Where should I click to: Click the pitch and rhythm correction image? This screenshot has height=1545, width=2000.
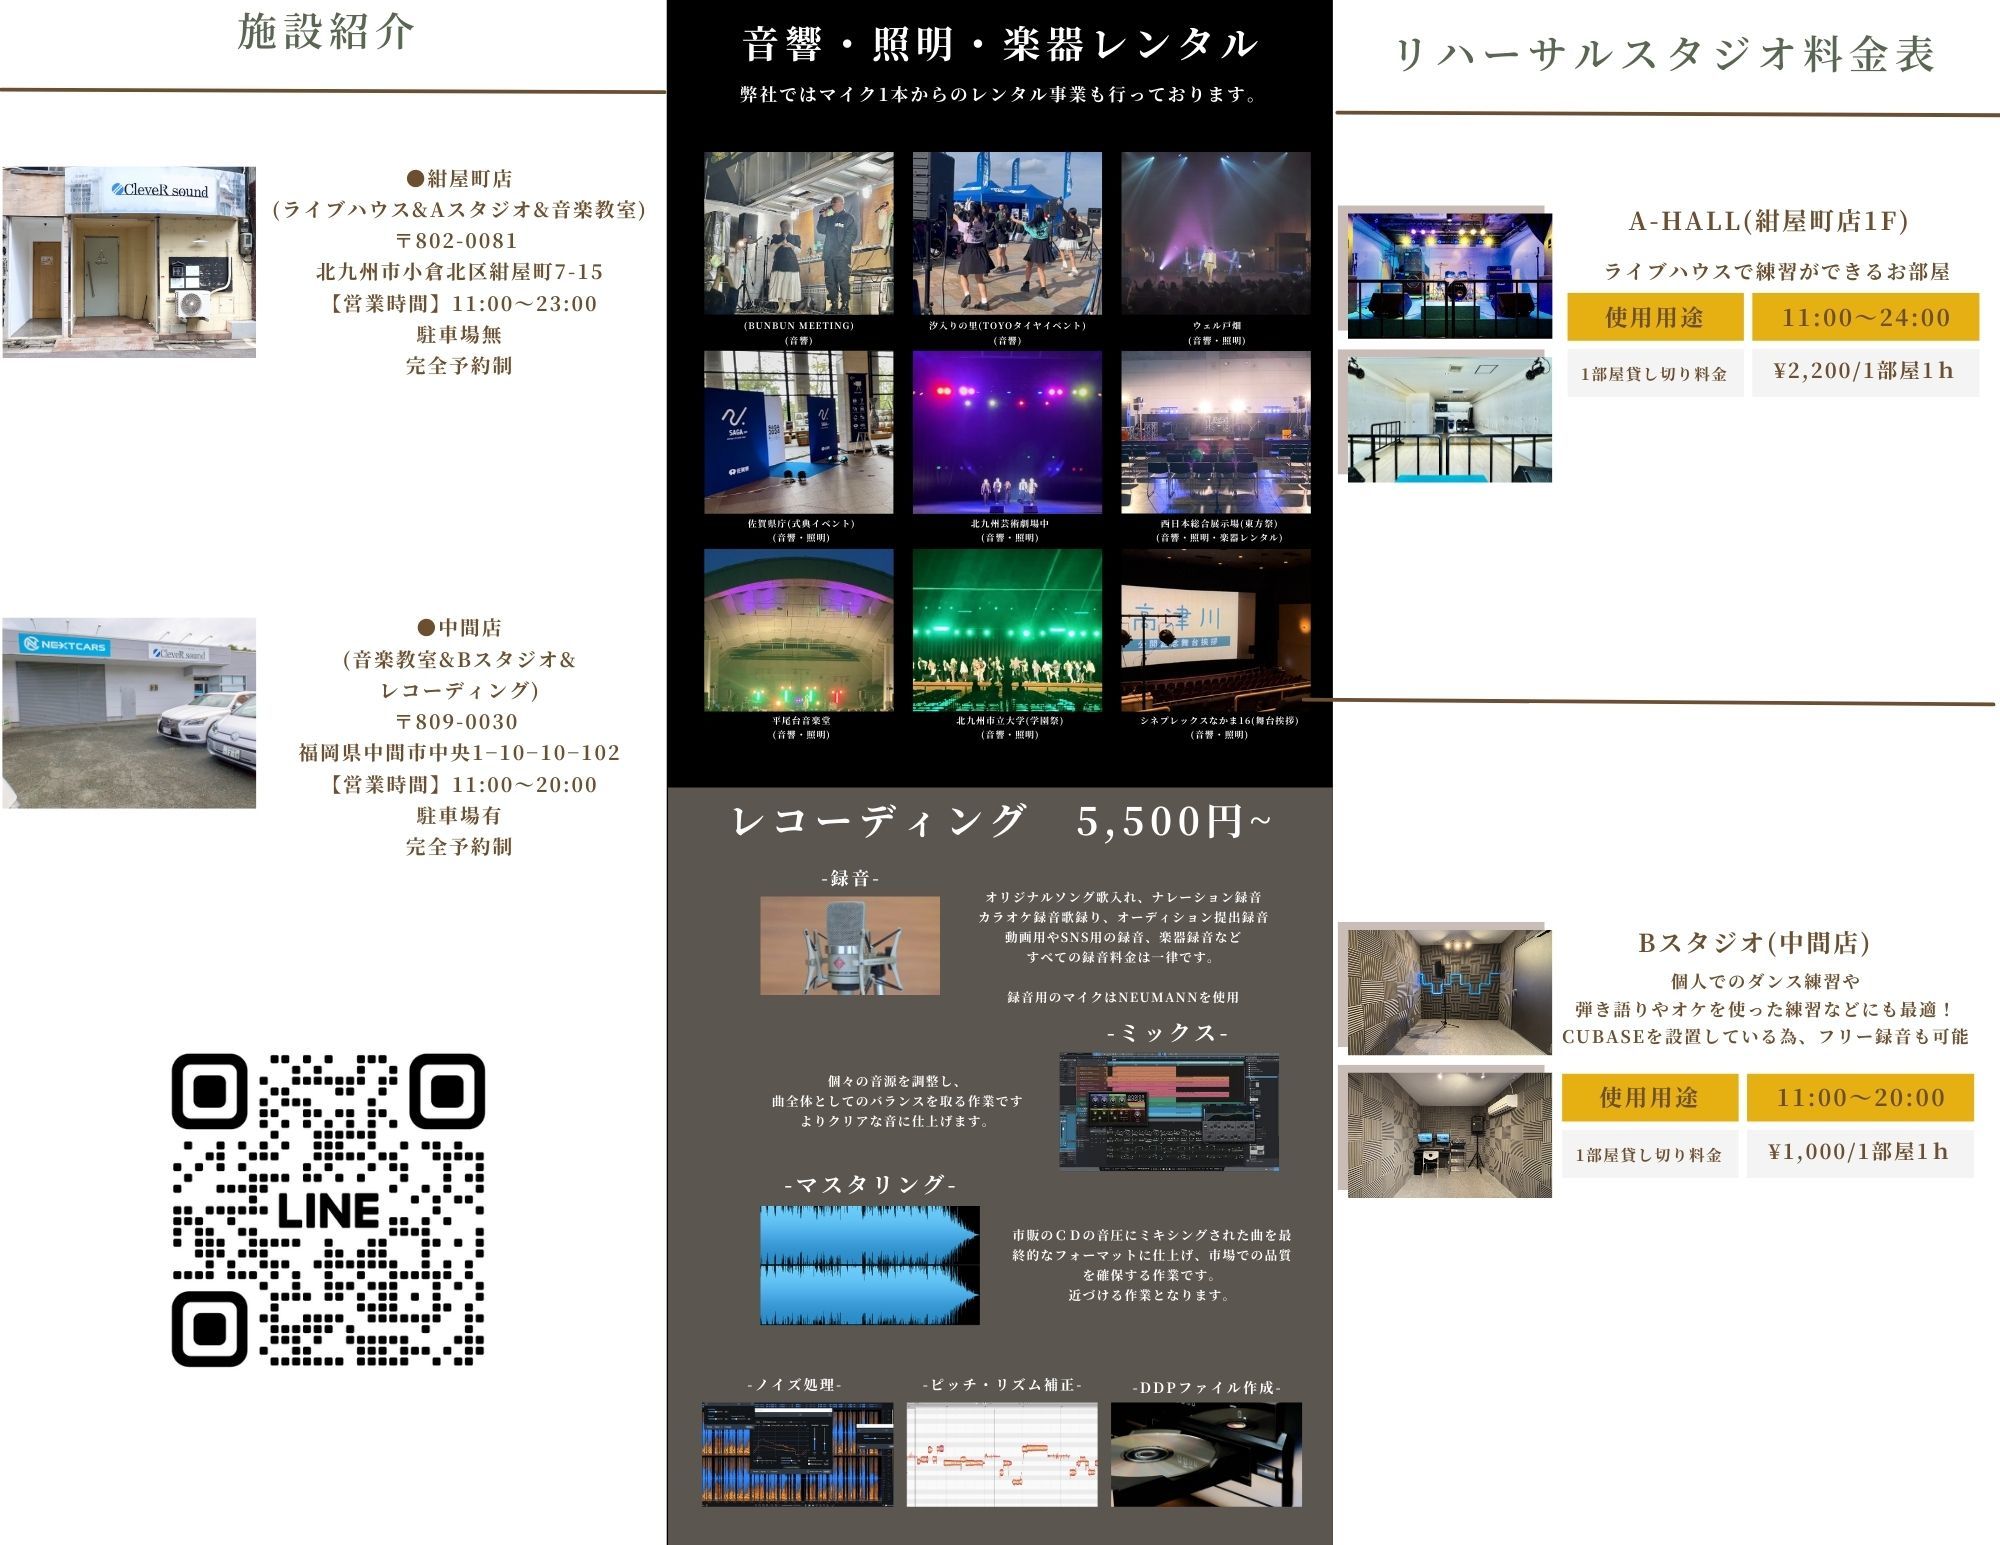pyautogui.click(x=1001, y=1454)
